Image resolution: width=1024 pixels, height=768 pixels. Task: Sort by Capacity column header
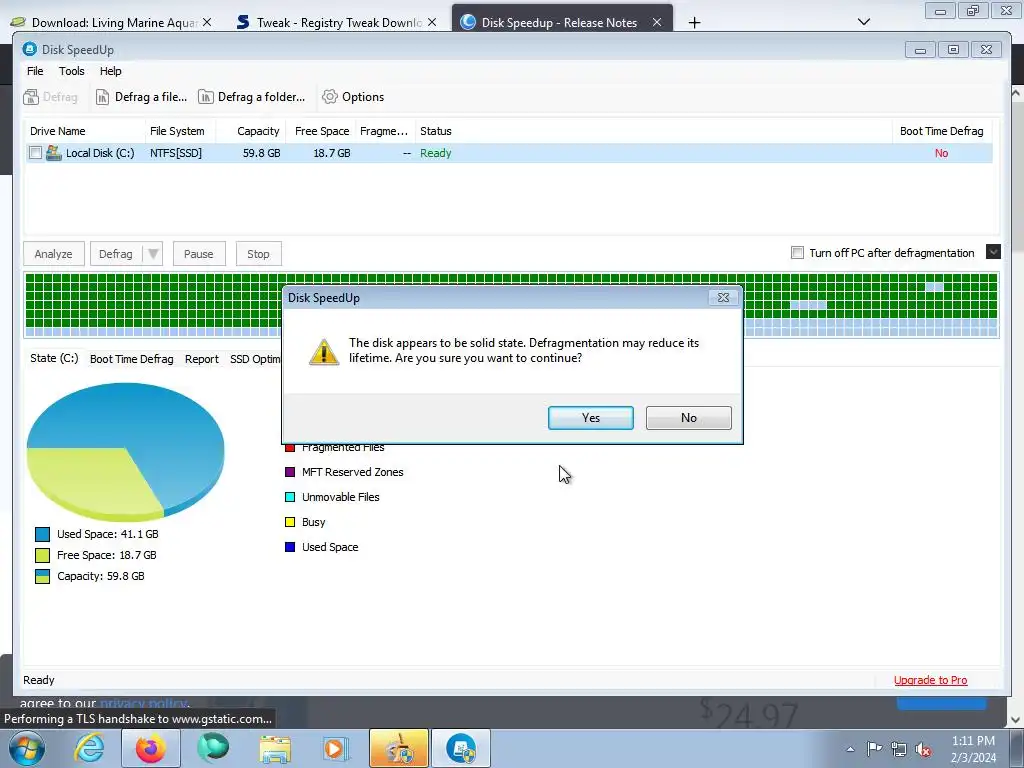point(257,131)
